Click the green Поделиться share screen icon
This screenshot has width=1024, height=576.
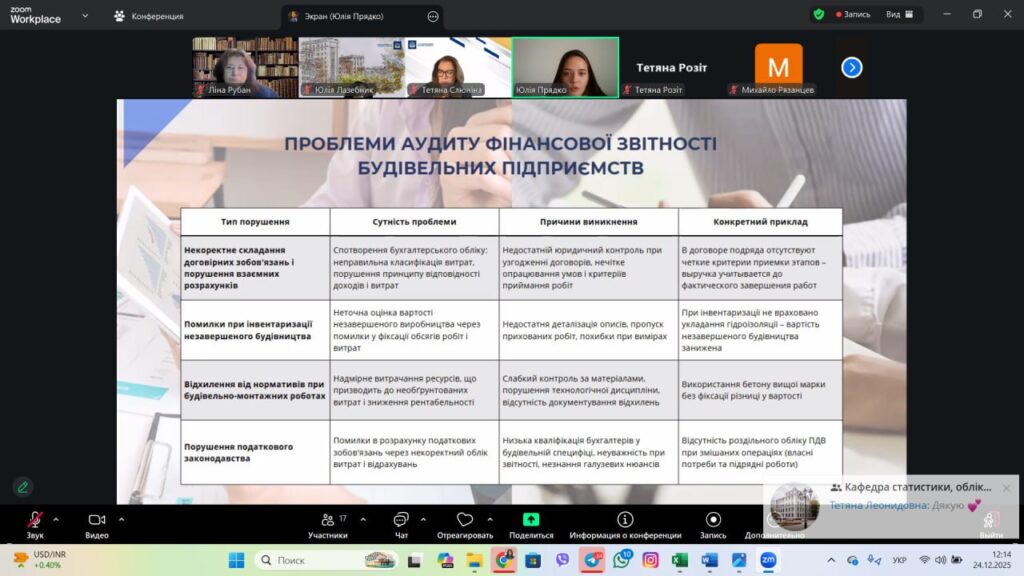[x=531, y=520]
